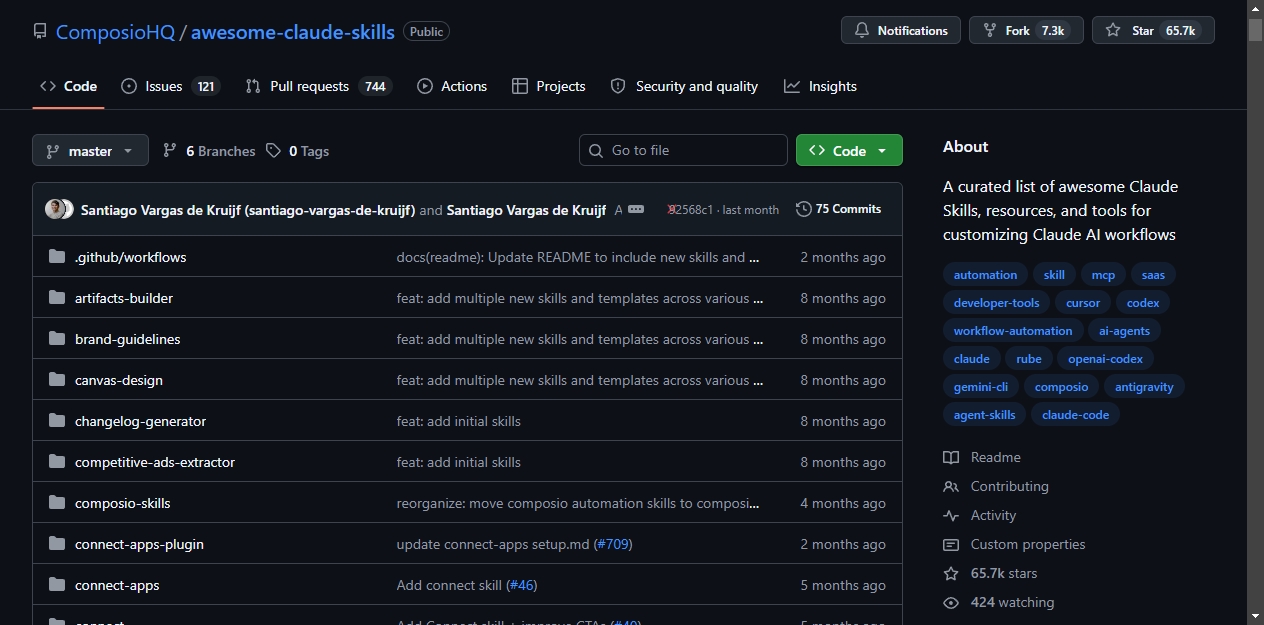Open the connect-apps folder
The width and height of the screenshot is (1264, 625).
point(117,585)
